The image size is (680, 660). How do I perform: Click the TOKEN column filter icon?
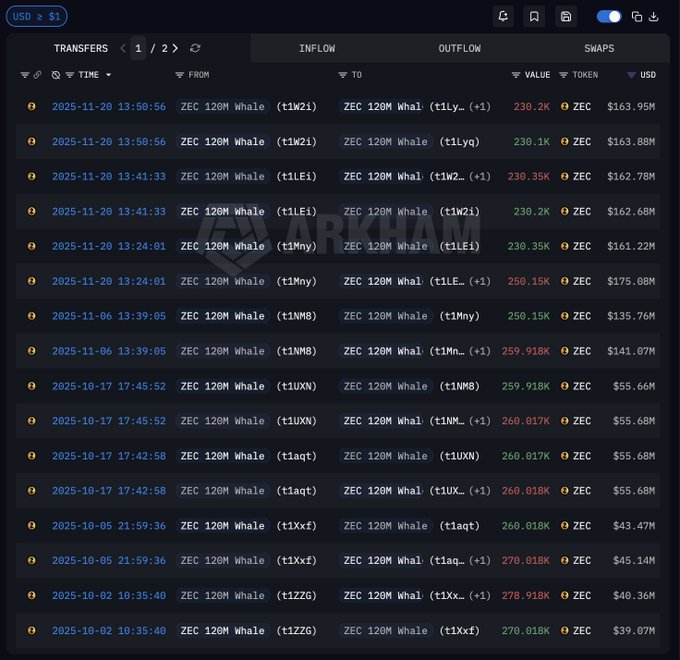pos(563,75)
